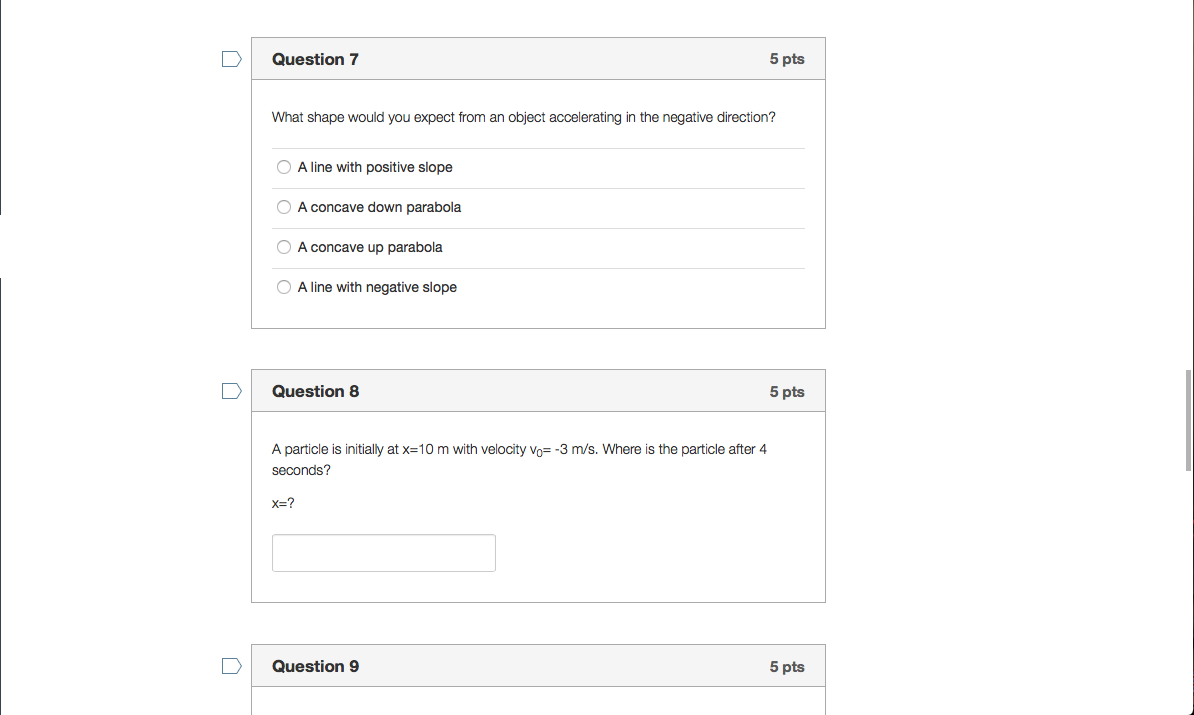Image resolution: width=1194 pixels, height=715 pixels.
Task: Select radio button for positive slope line
Action: pos(284,167)
